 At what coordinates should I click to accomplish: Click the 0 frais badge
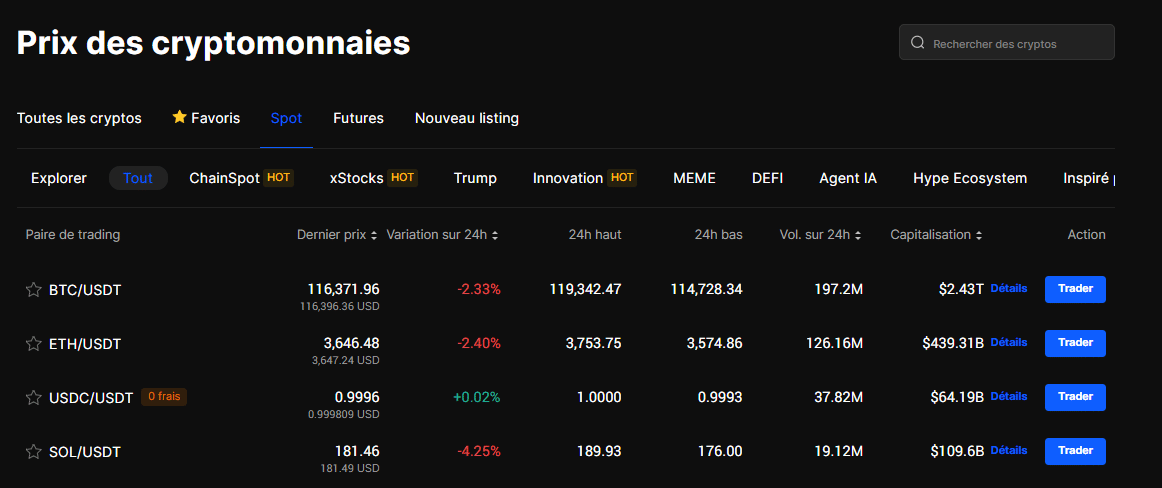pyautogui.click(x=163, y=396)
